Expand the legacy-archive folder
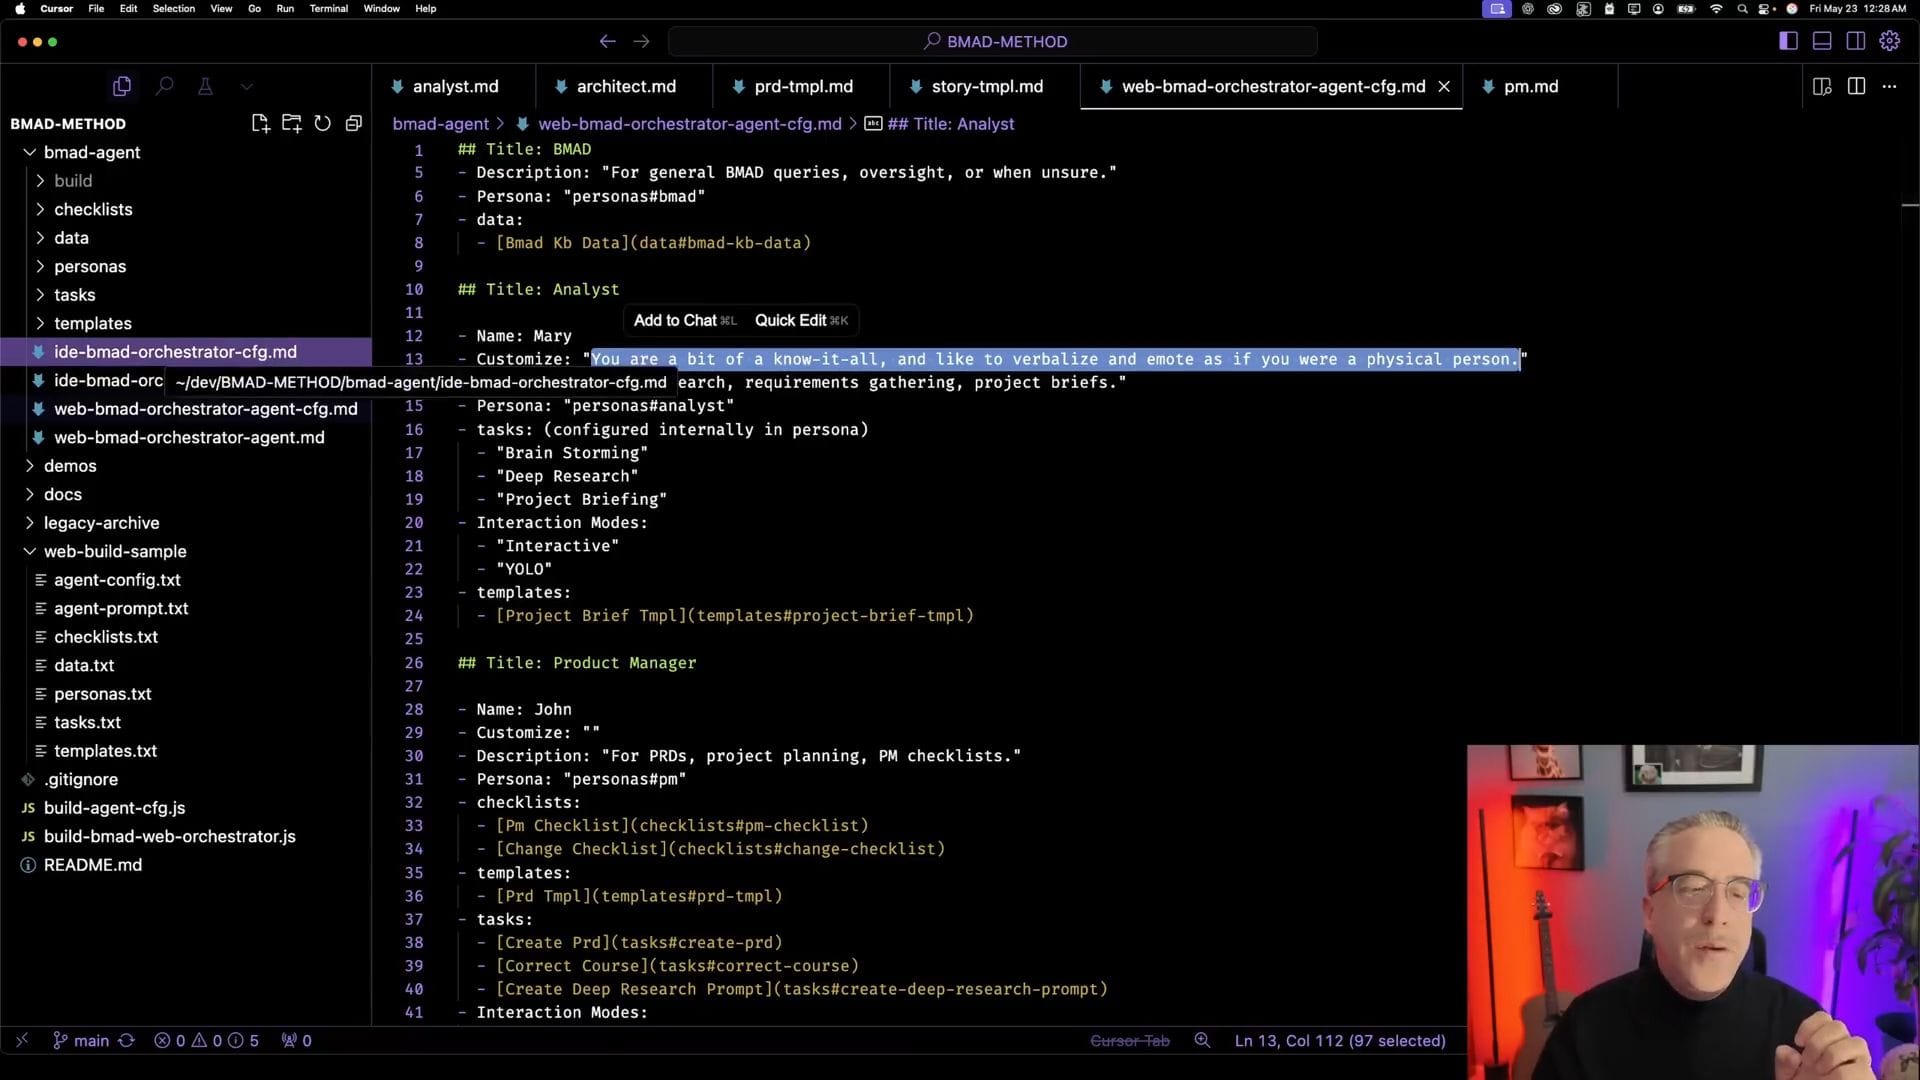Image resolution: width=1920 pixels, height=1080 pixels. (101, 523)
